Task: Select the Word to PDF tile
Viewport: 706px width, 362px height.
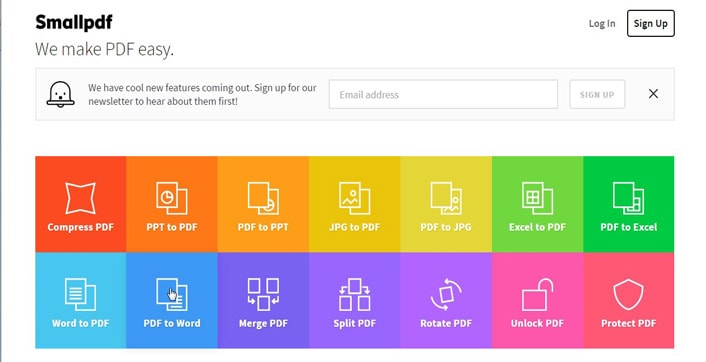Action: coord(81,300)
